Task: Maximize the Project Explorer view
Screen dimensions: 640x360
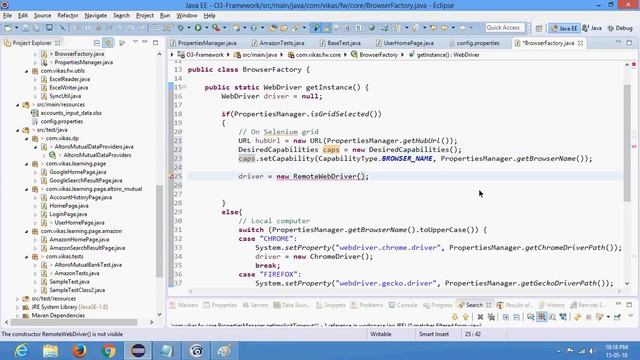Action: (156, 42)
